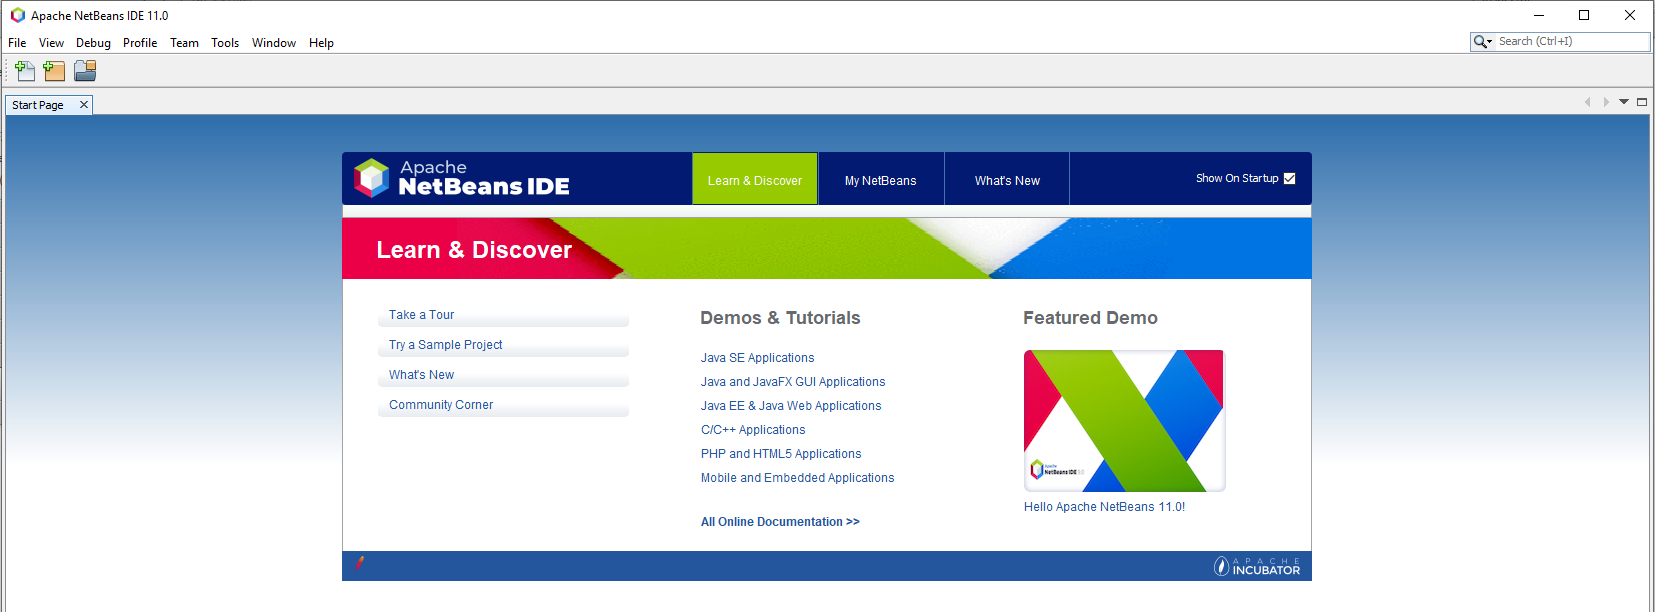This screenshot has height=612, width=1655.
Task: Visit the Community Corner link
Action: [x=441, y=405]
